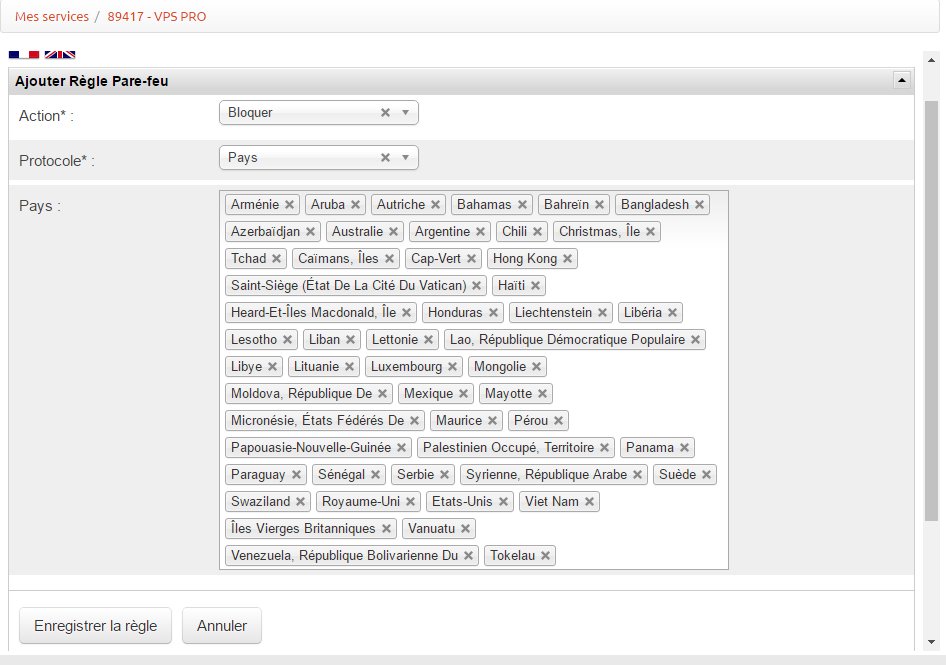Delete the Bangladesh tag

click(700, 205)
